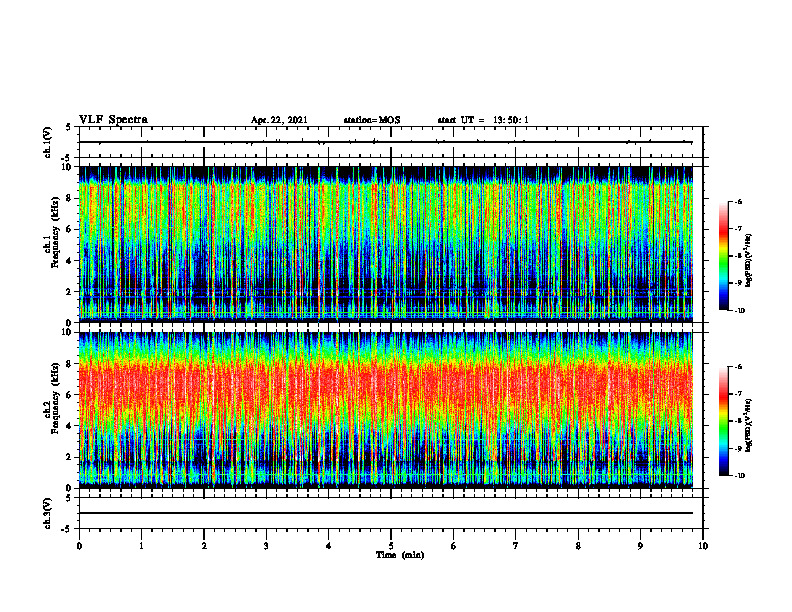Click the ch.3 voltage flat trace line
The width and height of the screenshot is (792, 612).
385,513
